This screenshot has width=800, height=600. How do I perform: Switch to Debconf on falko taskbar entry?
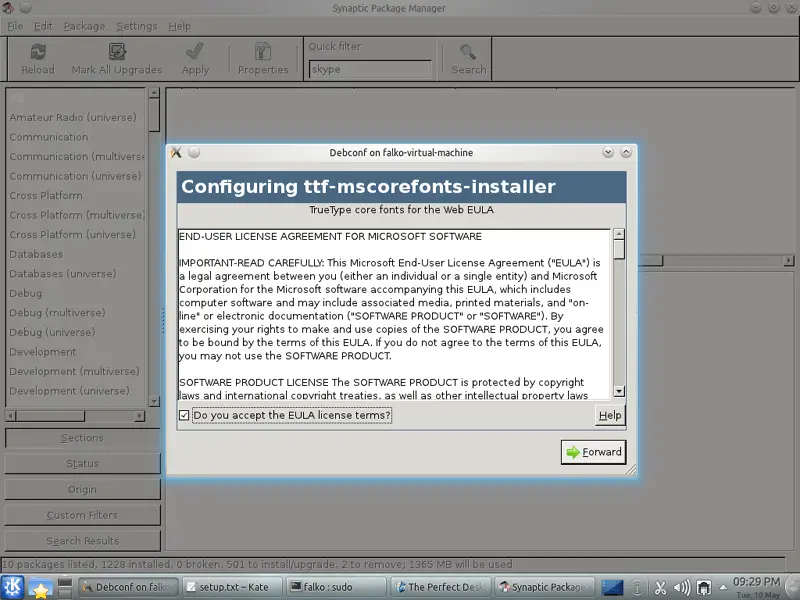(x=128, y=587)
